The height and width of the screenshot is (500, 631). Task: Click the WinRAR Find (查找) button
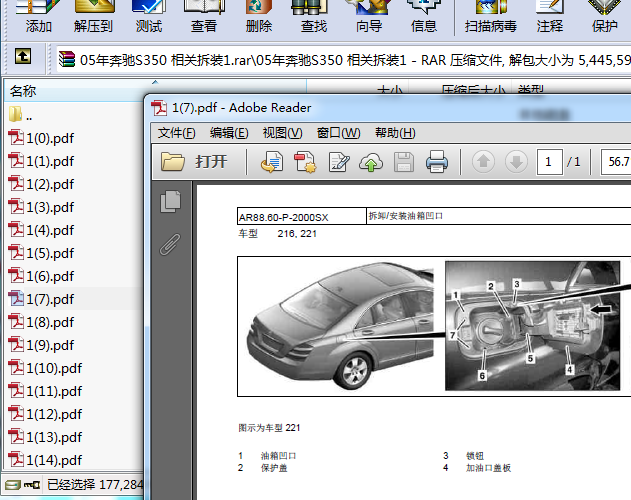point(314,17)
